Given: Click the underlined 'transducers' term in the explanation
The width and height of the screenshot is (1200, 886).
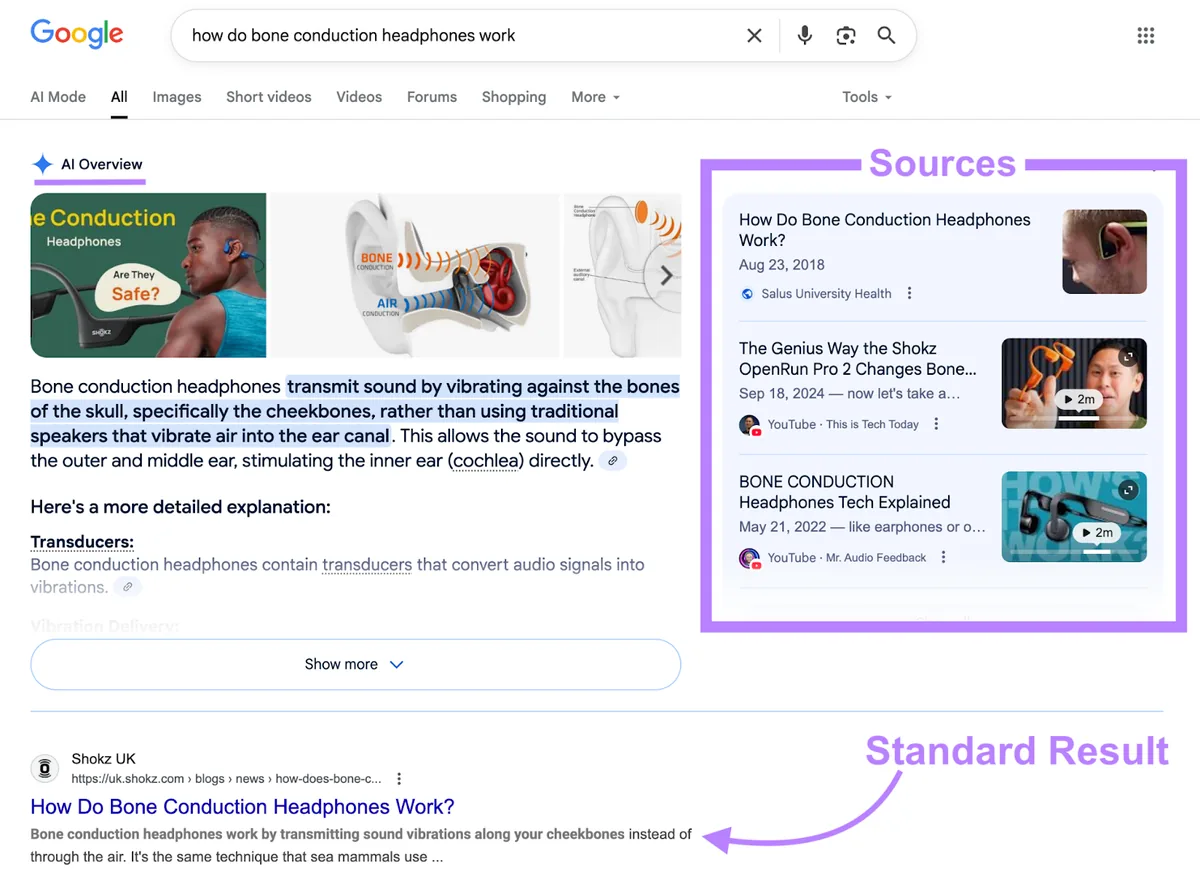Looking at the screenshot, I should [367, 565].
